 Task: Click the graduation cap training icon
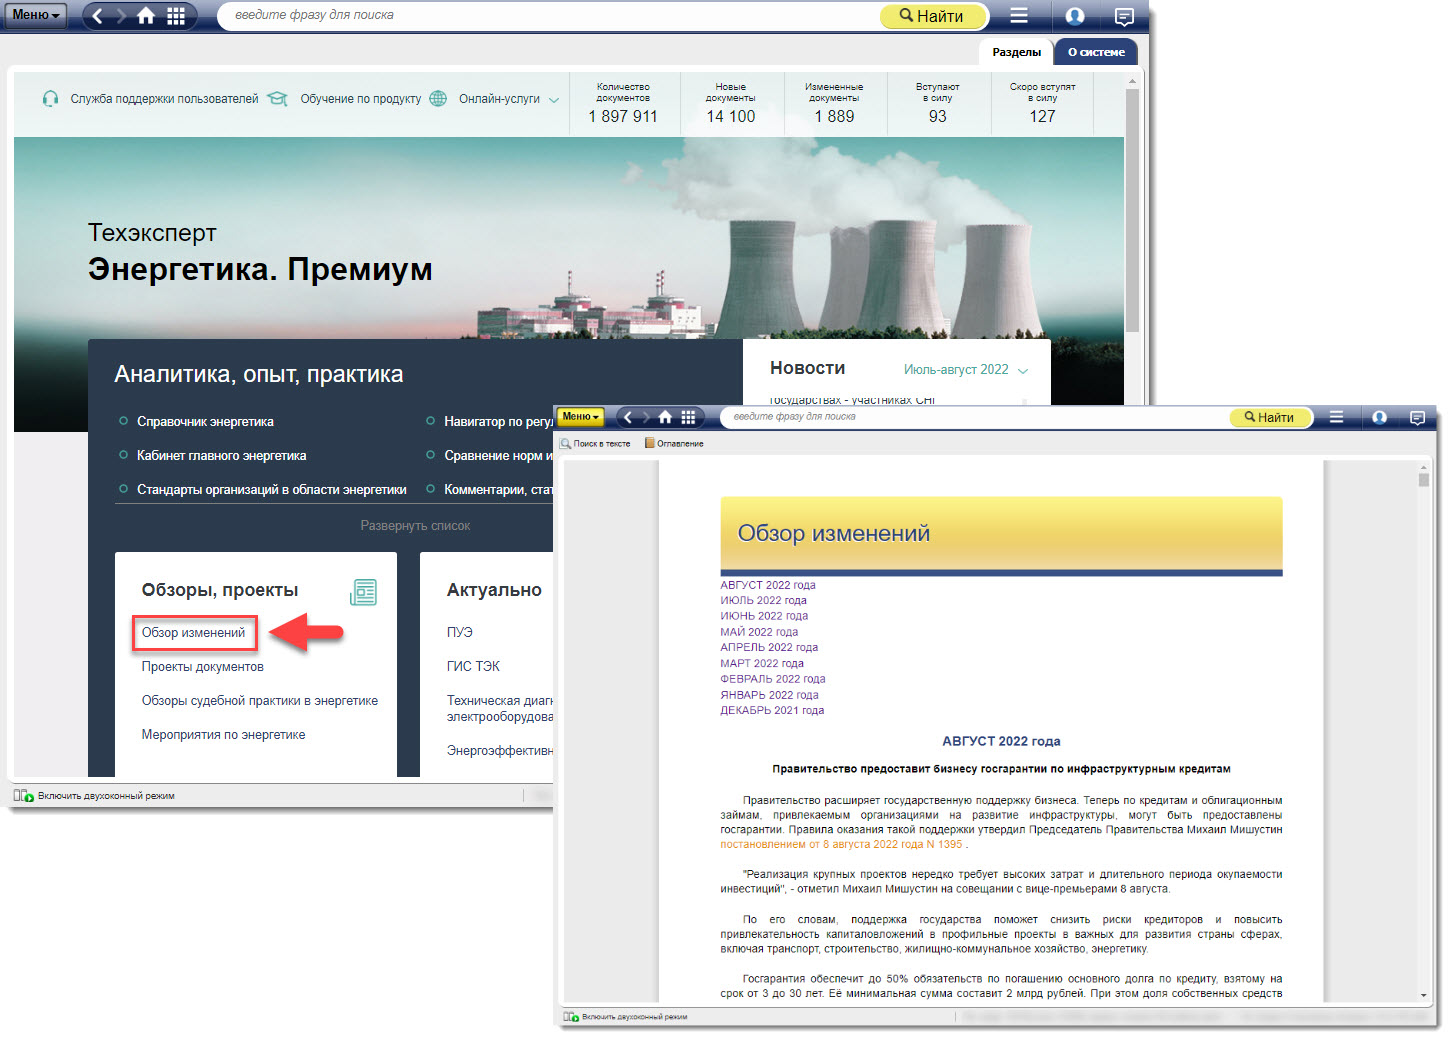[278, 99]
